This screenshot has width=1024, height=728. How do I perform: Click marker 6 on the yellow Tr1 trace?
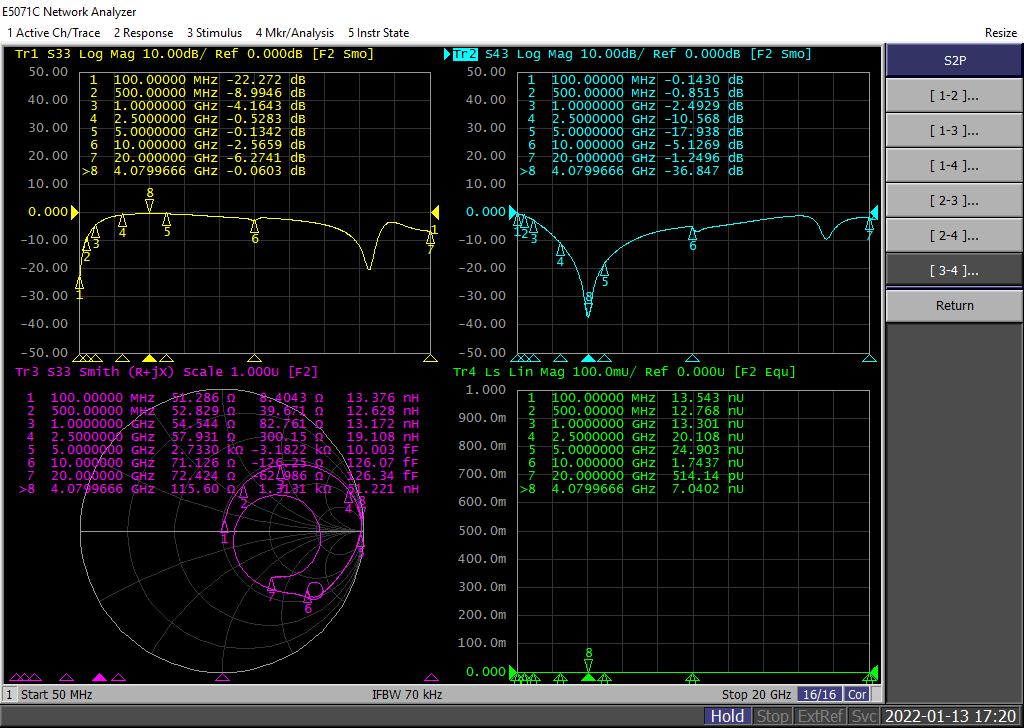[255, 226]
